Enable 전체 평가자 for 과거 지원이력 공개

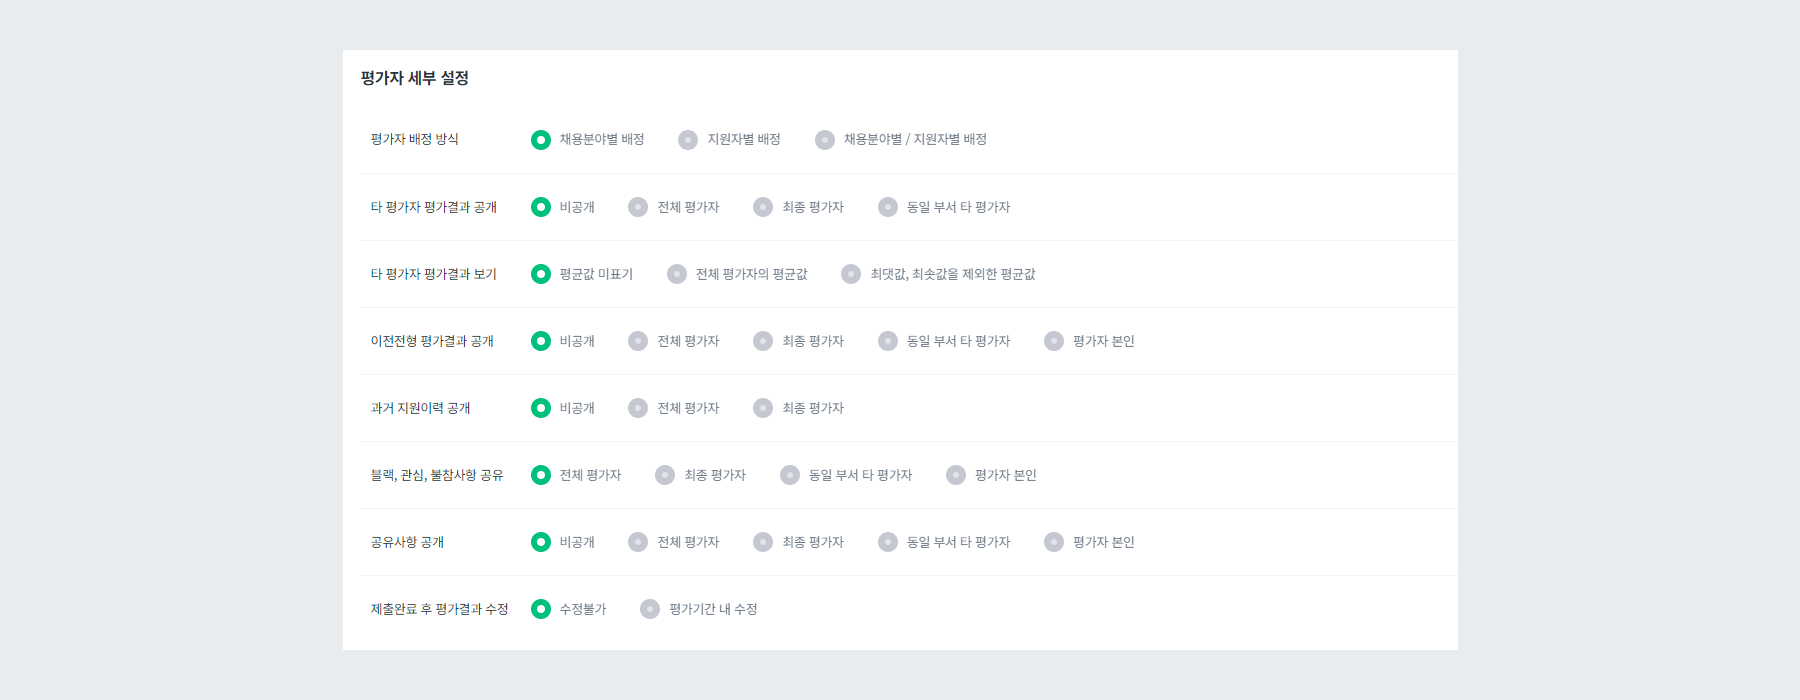click(637, 407)
